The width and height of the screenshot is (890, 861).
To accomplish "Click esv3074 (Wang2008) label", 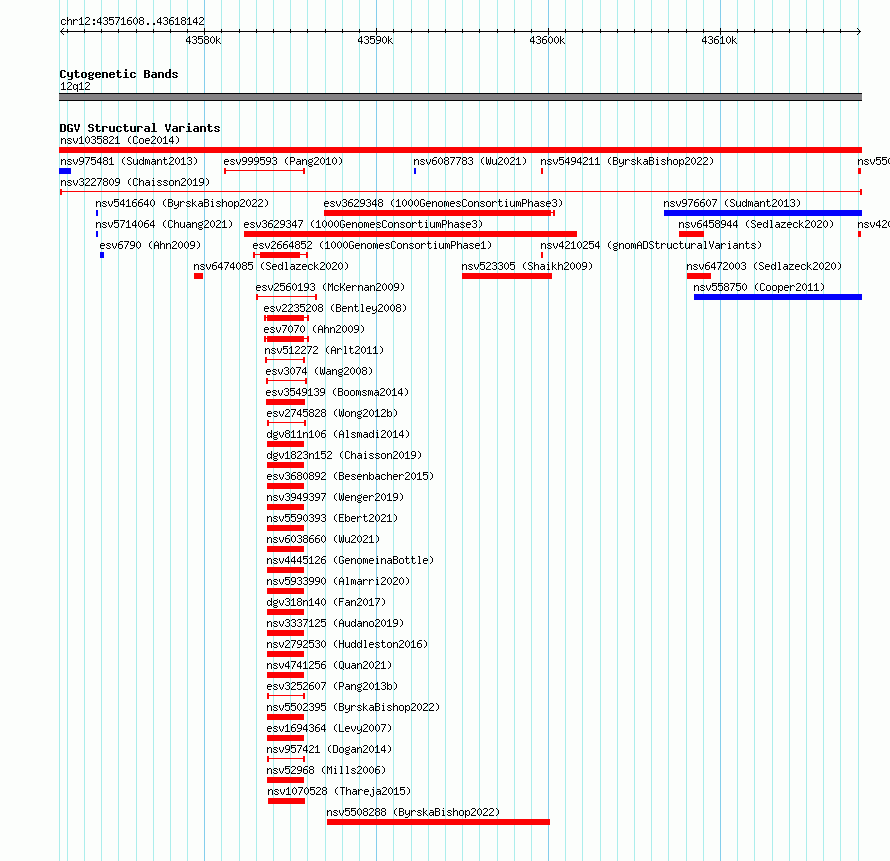I will click(320, 371).
